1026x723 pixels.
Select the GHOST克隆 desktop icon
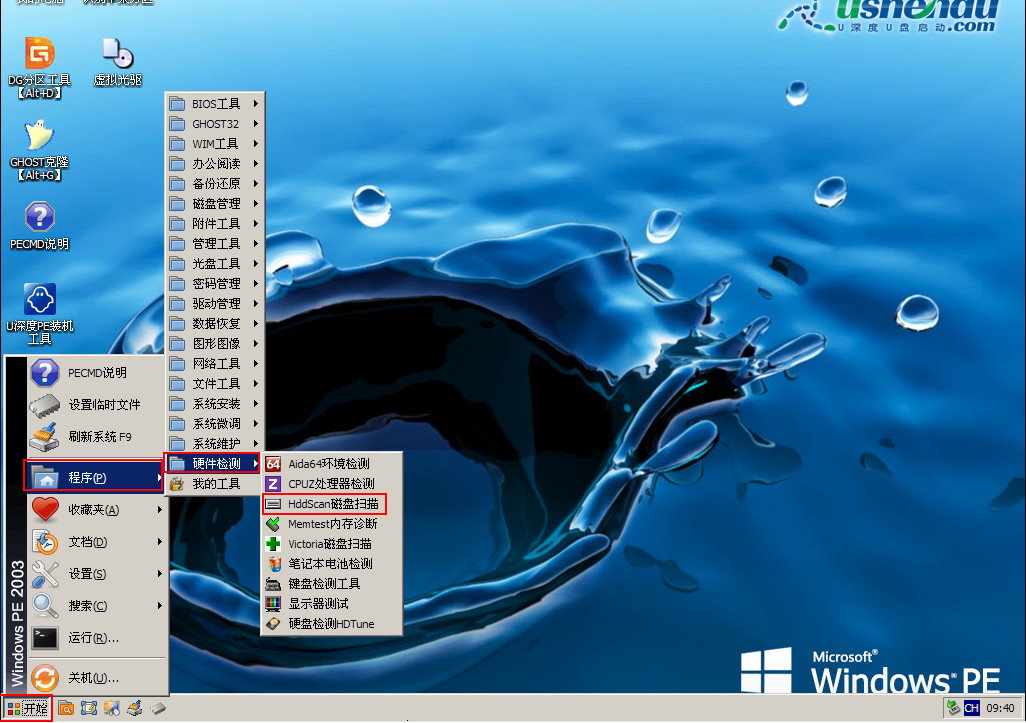pos(39,150)
